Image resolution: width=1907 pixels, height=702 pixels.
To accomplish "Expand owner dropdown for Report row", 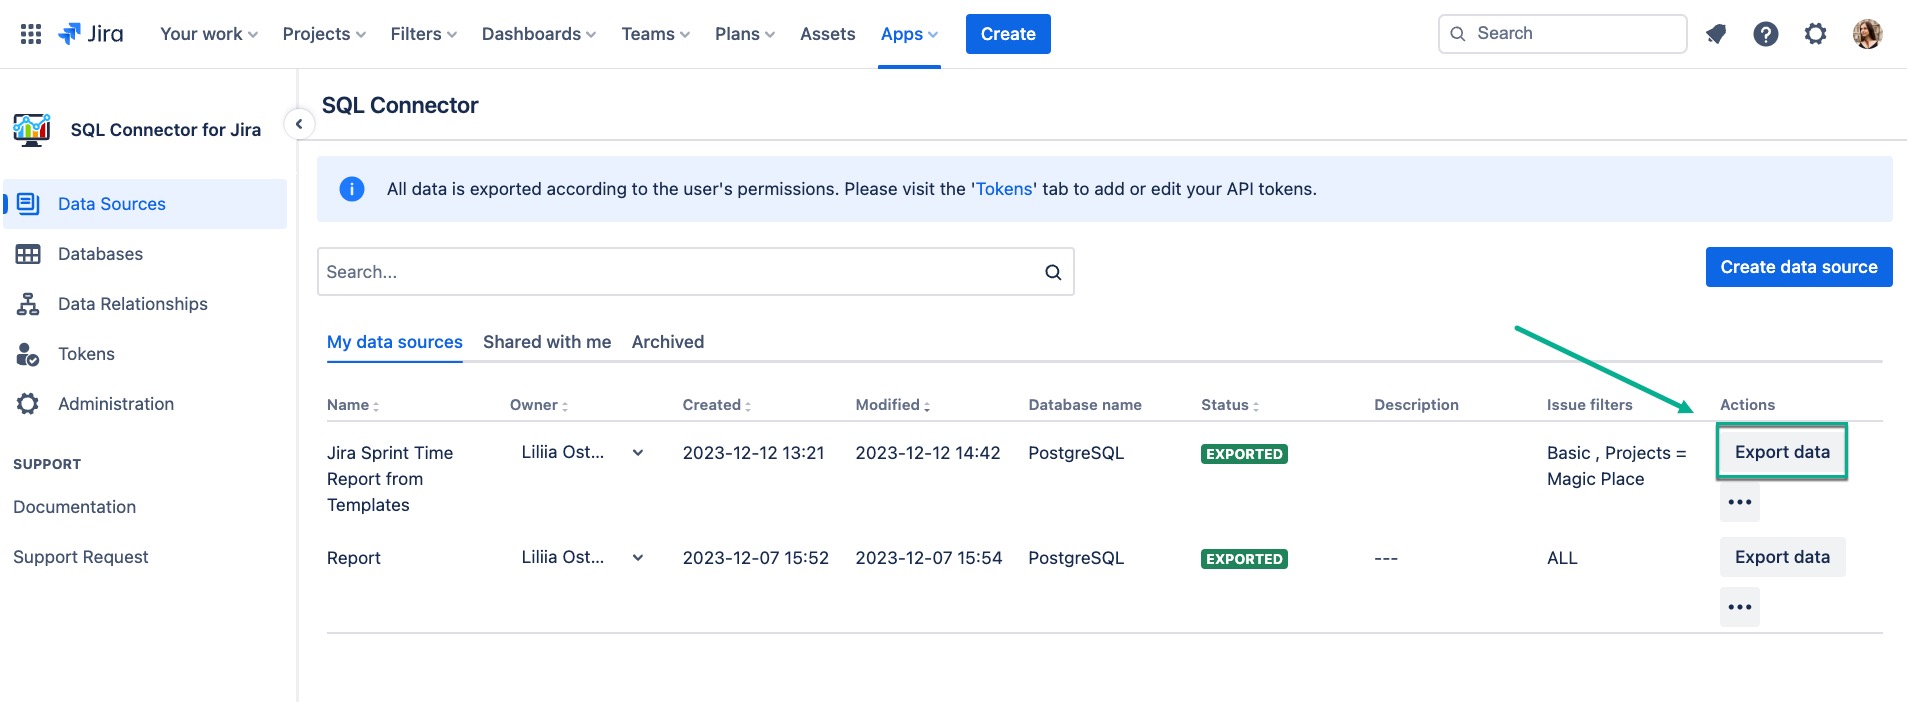I will click(x=638, y=558).
